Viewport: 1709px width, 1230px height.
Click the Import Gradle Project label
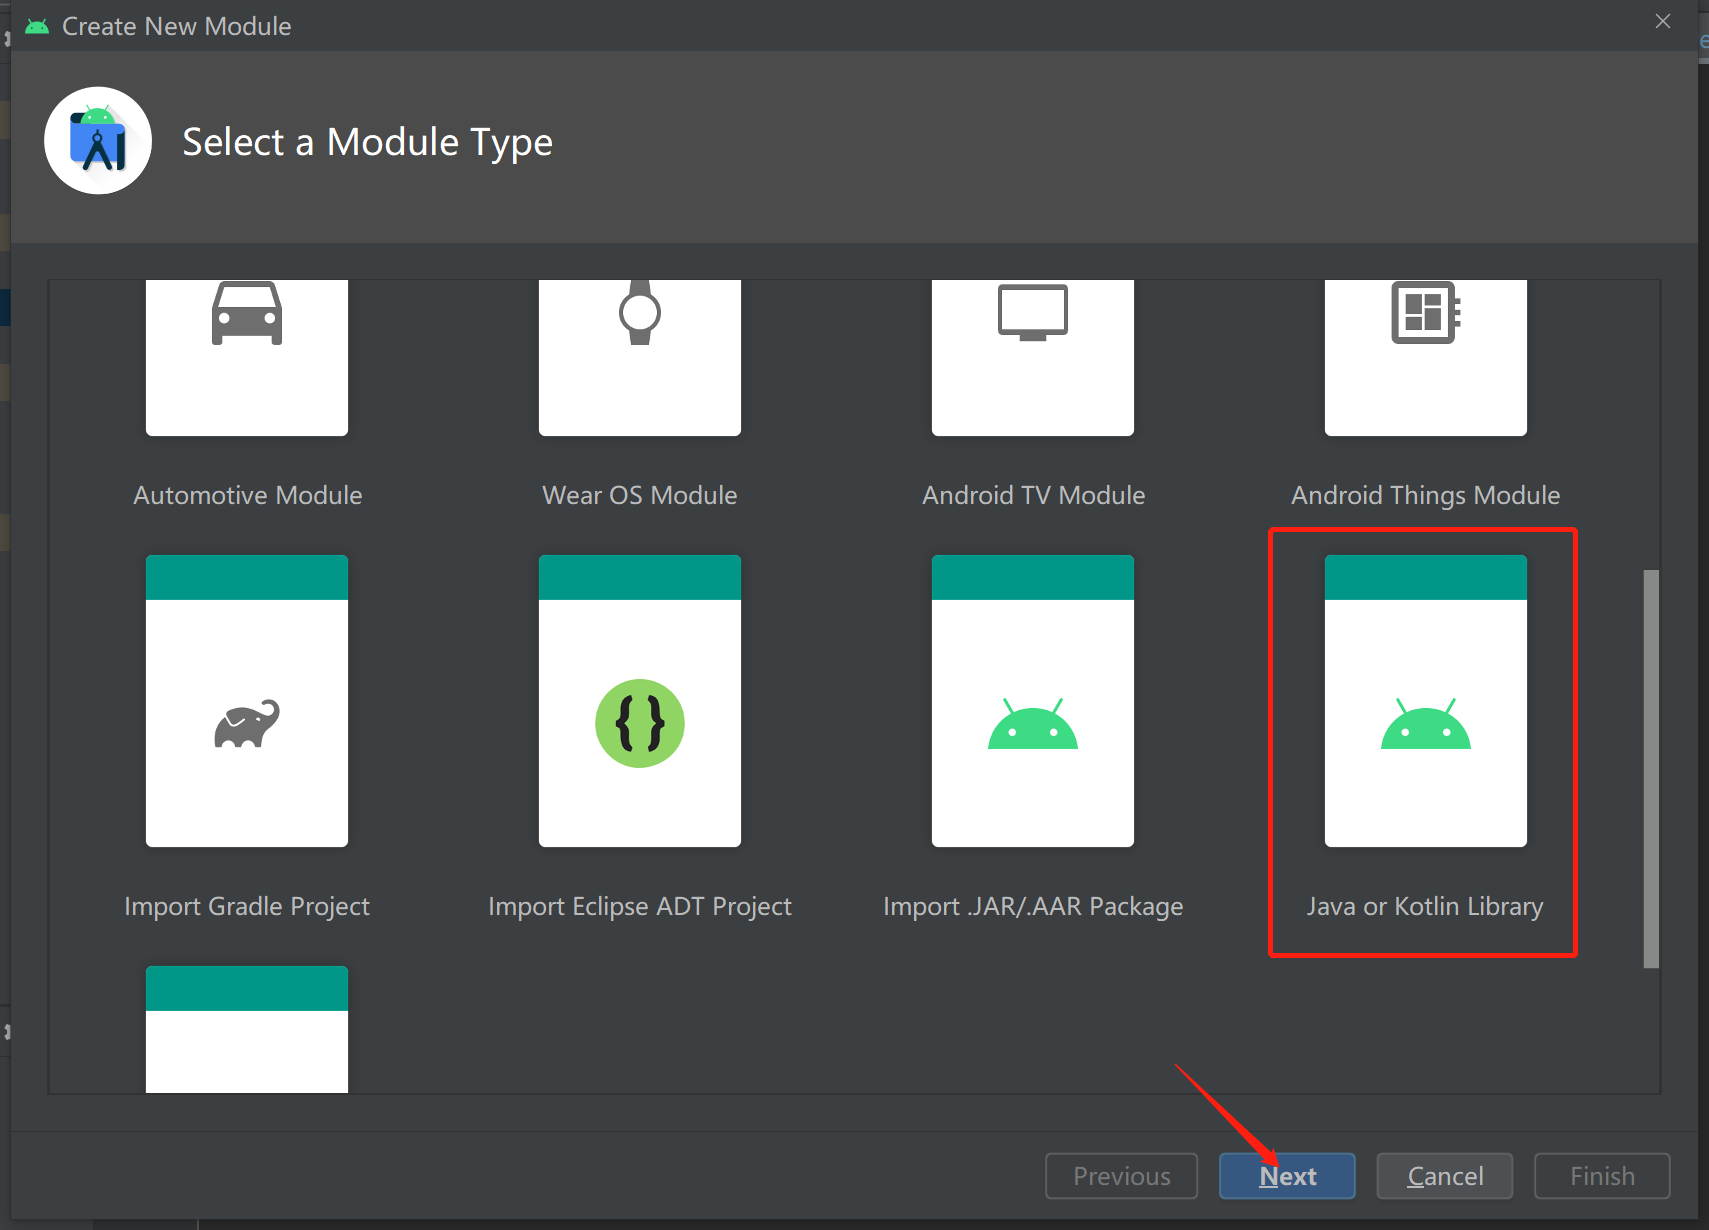pyautogui.click(x=247, y=906)
